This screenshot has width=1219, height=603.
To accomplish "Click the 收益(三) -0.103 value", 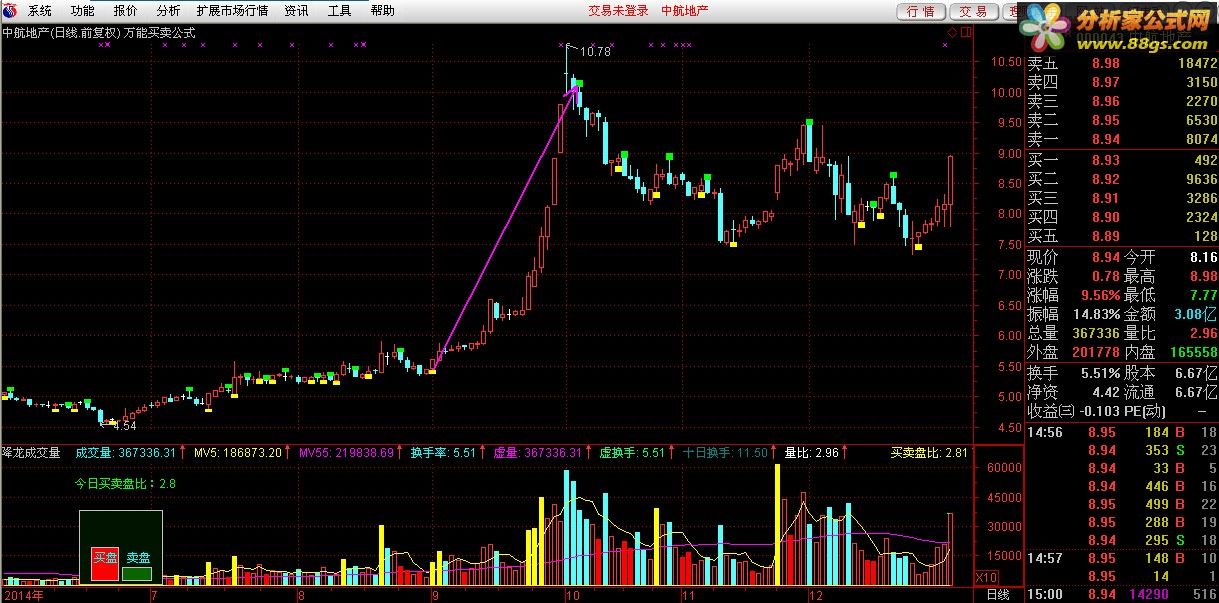I will [x=1100, y=411].
